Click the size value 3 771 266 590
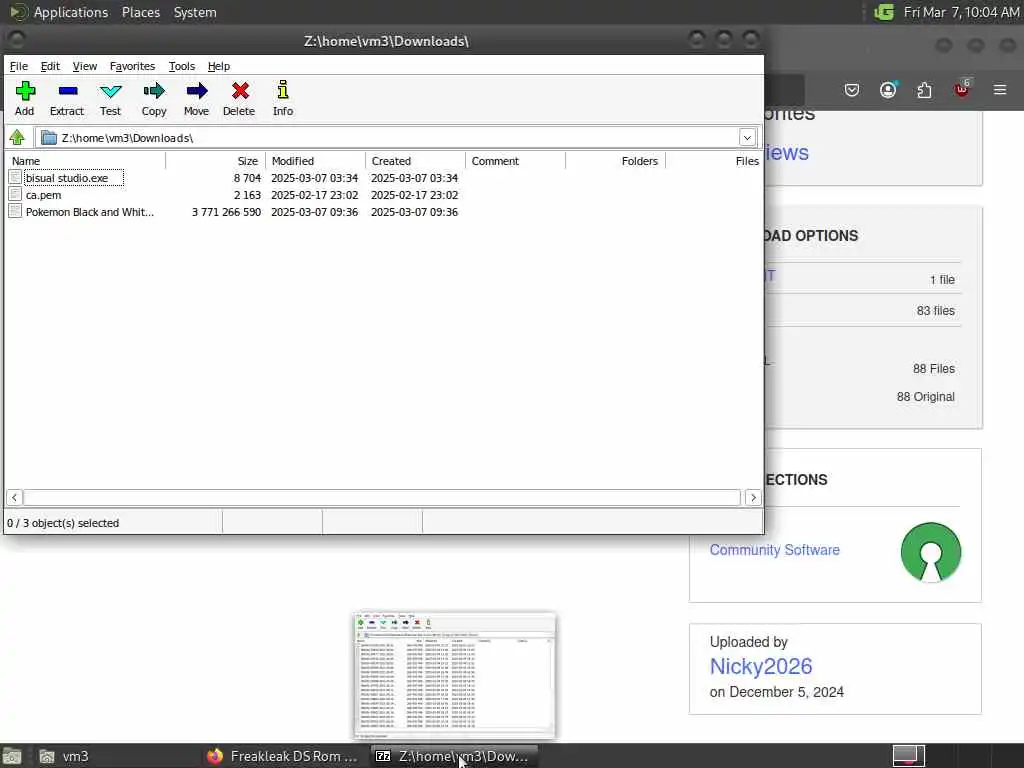The height and width of the screenshot is (768, 1024). tap(227, 212)
